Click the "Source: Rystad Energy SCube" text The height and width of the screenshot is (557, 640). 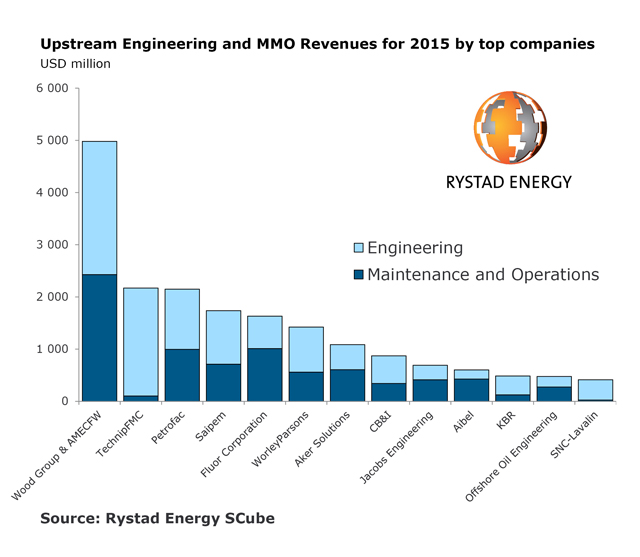point(157,518)
